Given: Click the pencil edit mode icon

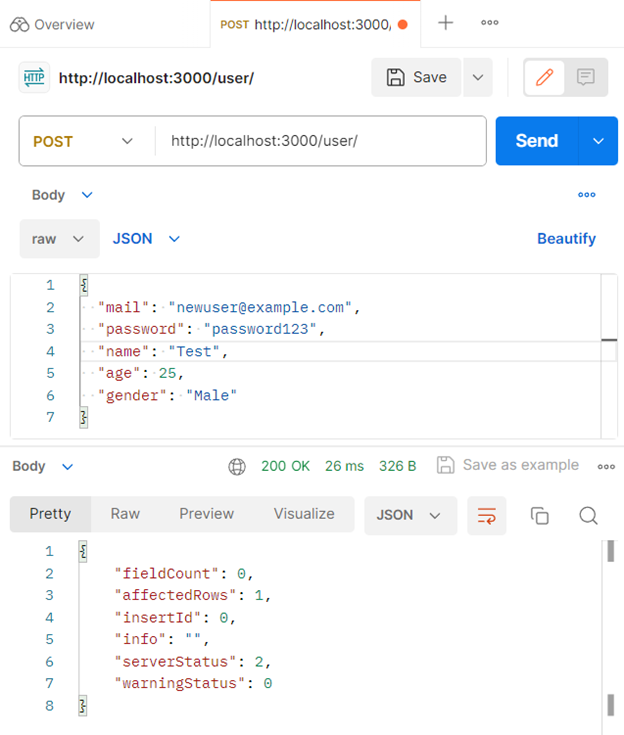Looking at the screenshot, I should (x=545, y=78).
